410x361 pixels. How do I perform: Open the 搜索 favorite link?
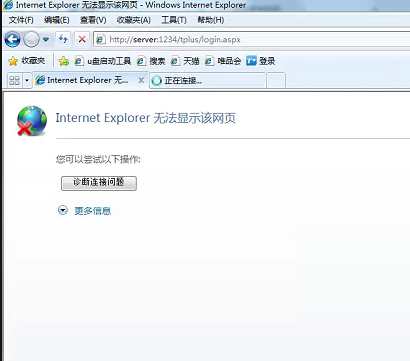pos(152,61)
